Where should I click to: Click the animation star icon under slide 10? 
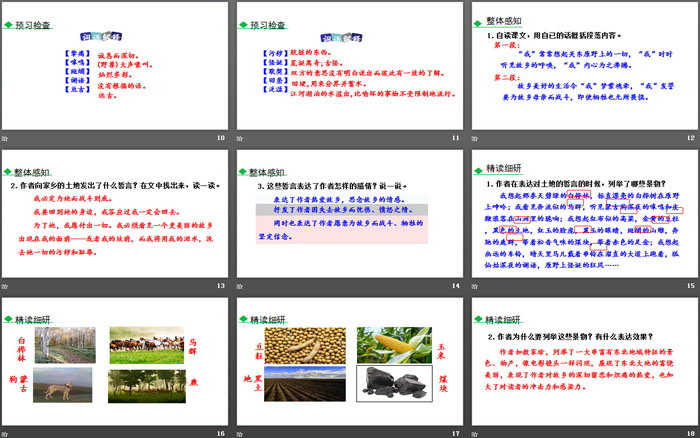[x=6, y=138]
